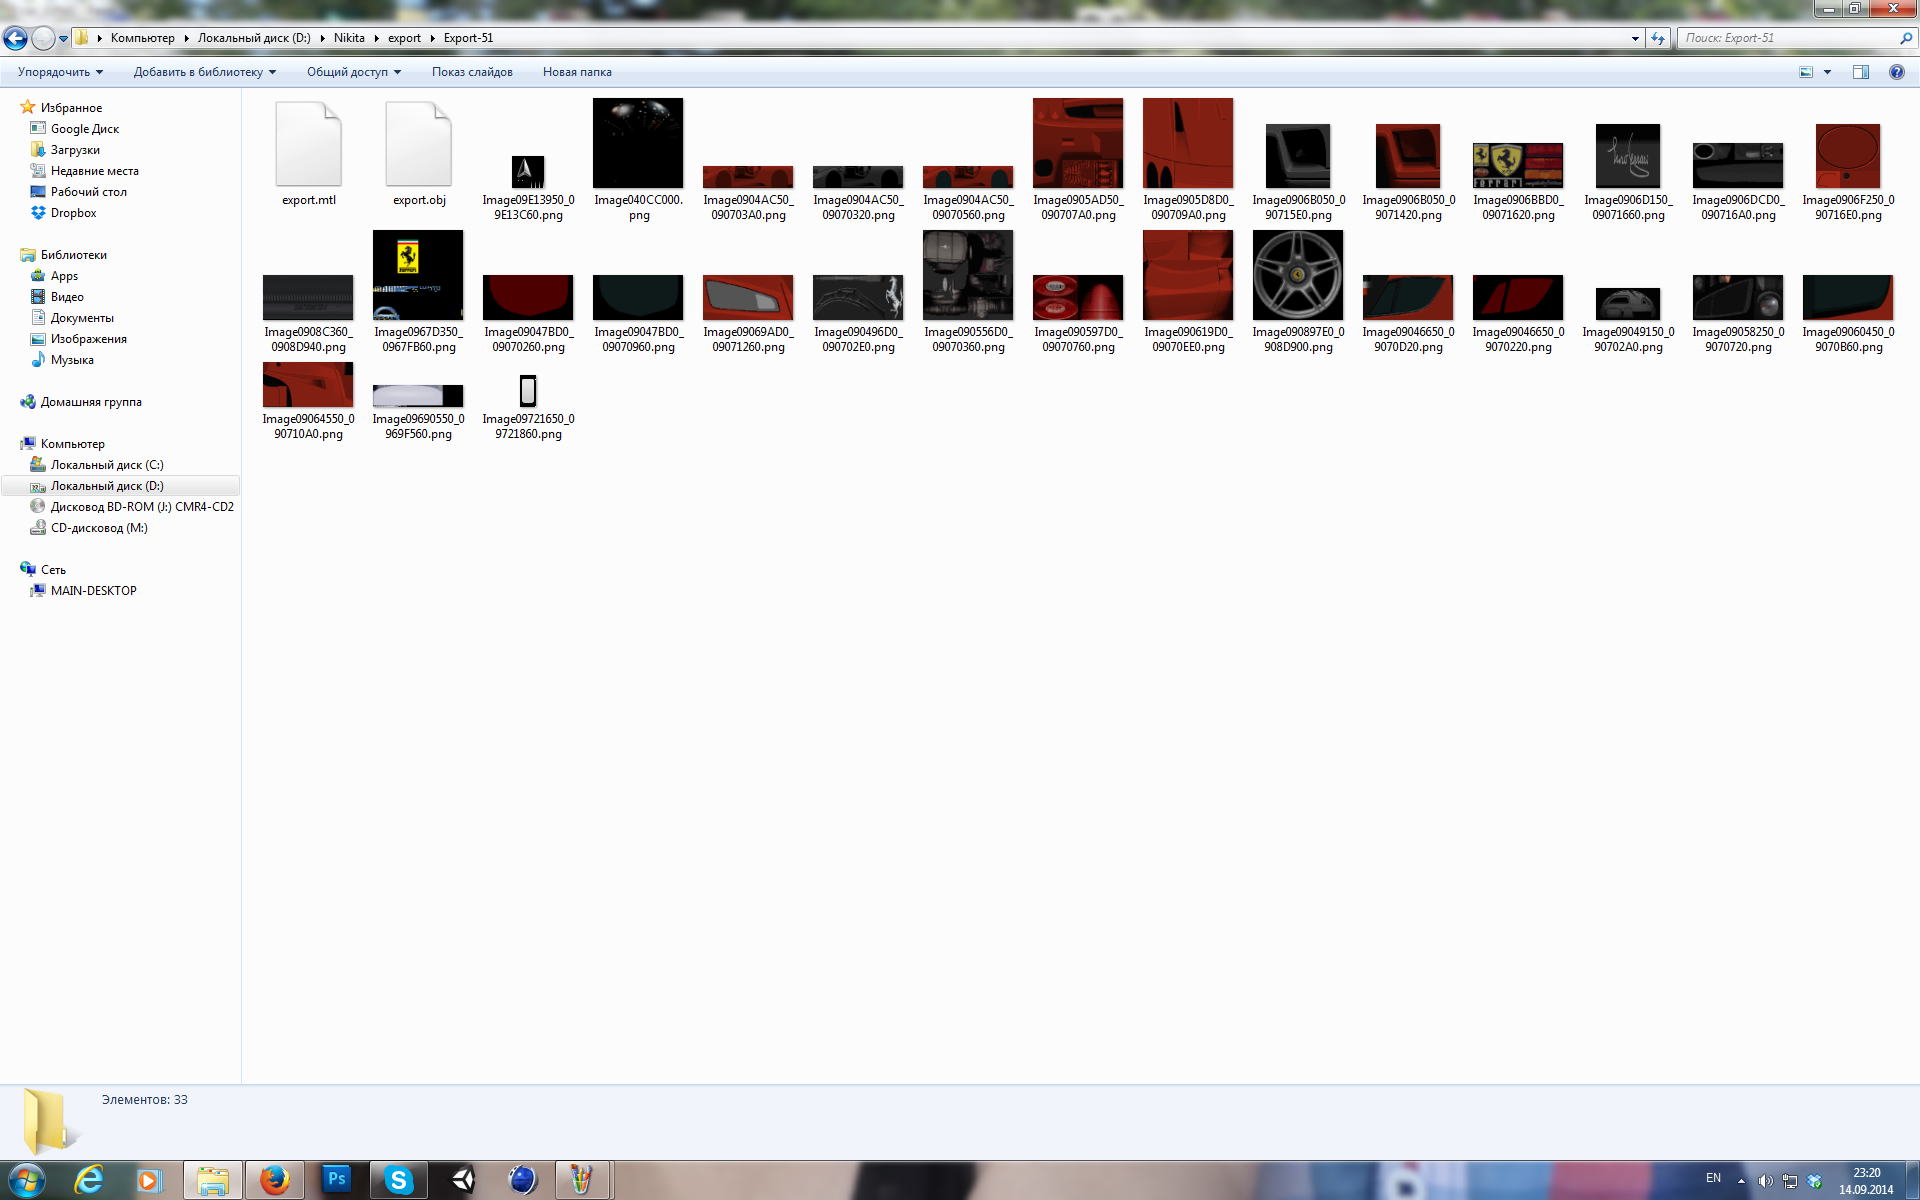The height and width of the screenshot is (1200, 1920).
Task: Select Image090556D0_09070360.png engine thumbnail
Action: click(968, 275)
